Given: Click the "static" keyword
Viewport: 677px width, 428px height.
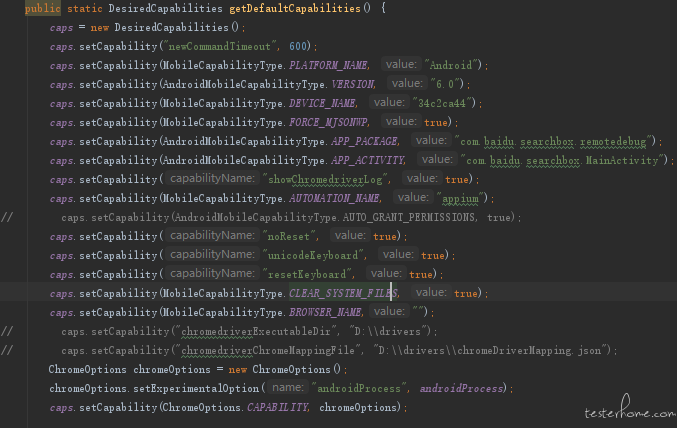Looking at the screenshot, I should (85, 8).
